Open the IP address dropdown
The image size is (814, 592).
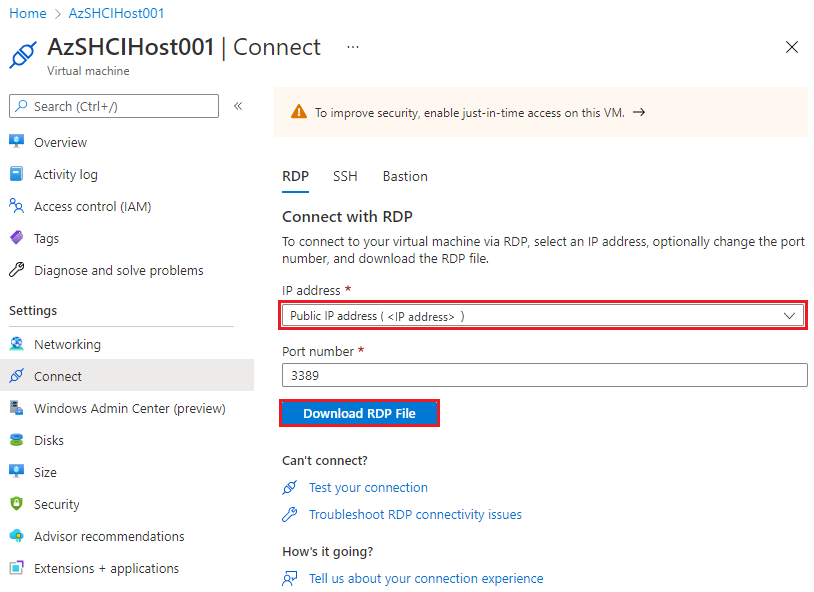(542, 316)
